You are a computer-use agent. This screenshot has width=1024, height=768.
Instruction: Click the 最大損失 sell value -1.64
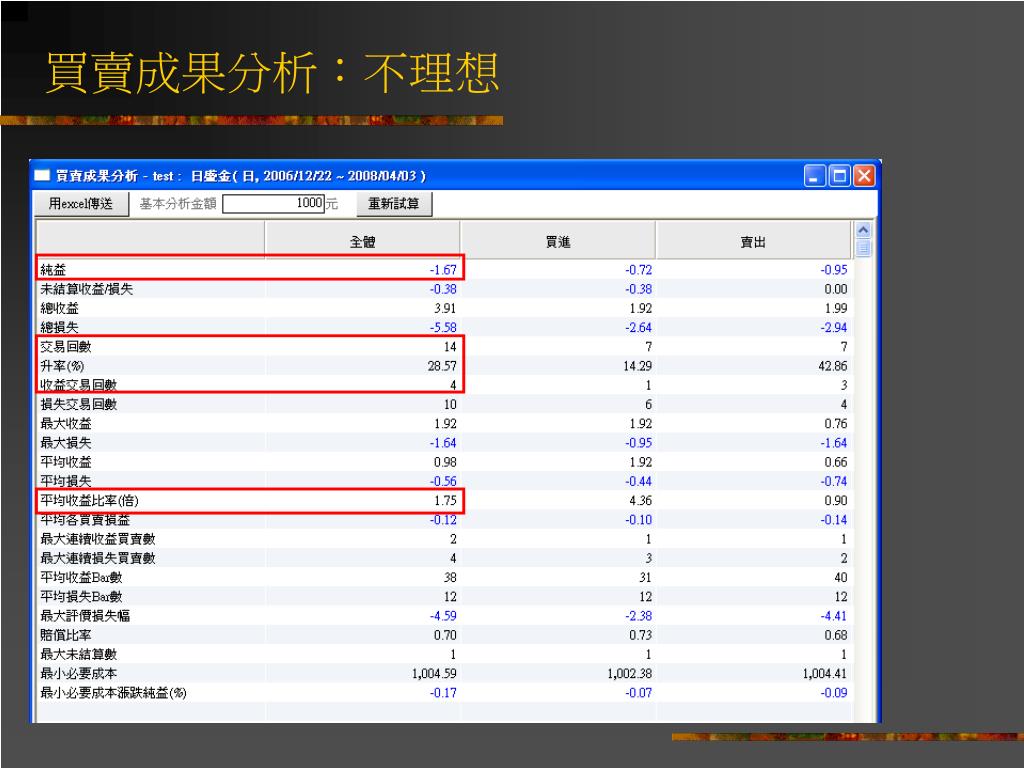tap(833, 443)
